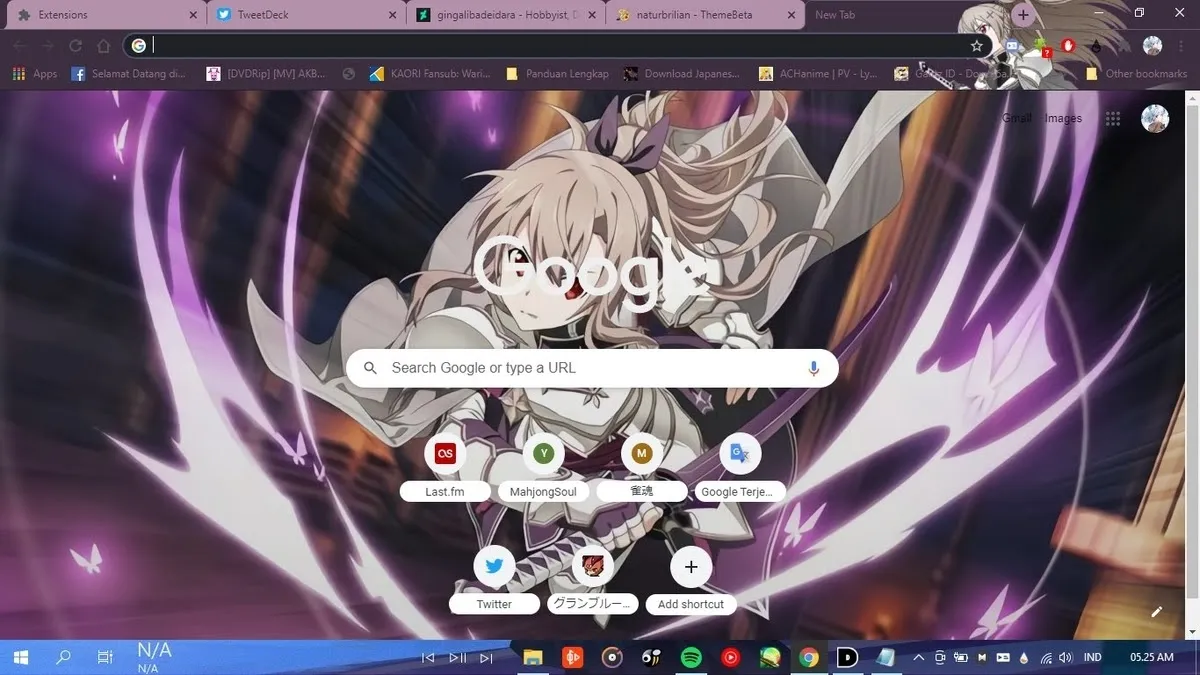This screenshot has width=1200, height=675.
Task: Skip to next track on taskbar
Action: point(486,657)
